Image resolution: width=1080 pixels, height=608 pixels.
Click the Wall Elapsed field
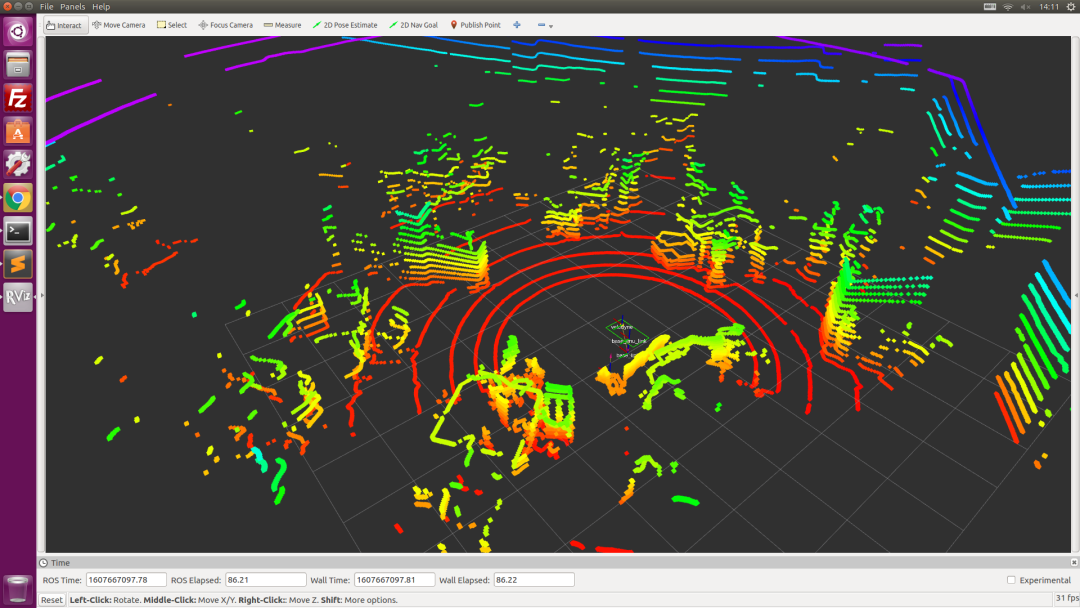534,580
